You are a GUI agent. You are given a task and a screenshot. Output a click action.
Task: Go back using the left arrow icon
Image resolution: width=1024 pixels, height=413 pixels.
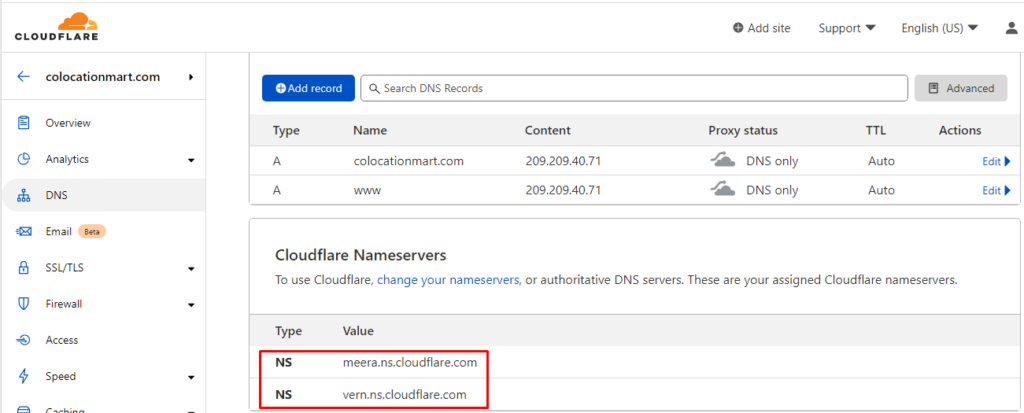(24, 76)
